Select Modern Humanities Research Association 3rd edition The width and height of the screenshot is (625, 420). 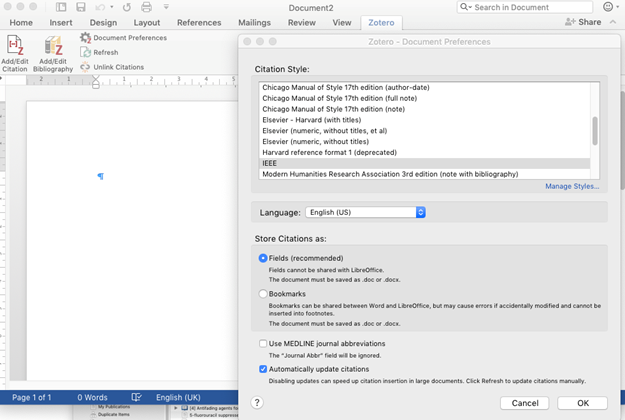(424, 174)
